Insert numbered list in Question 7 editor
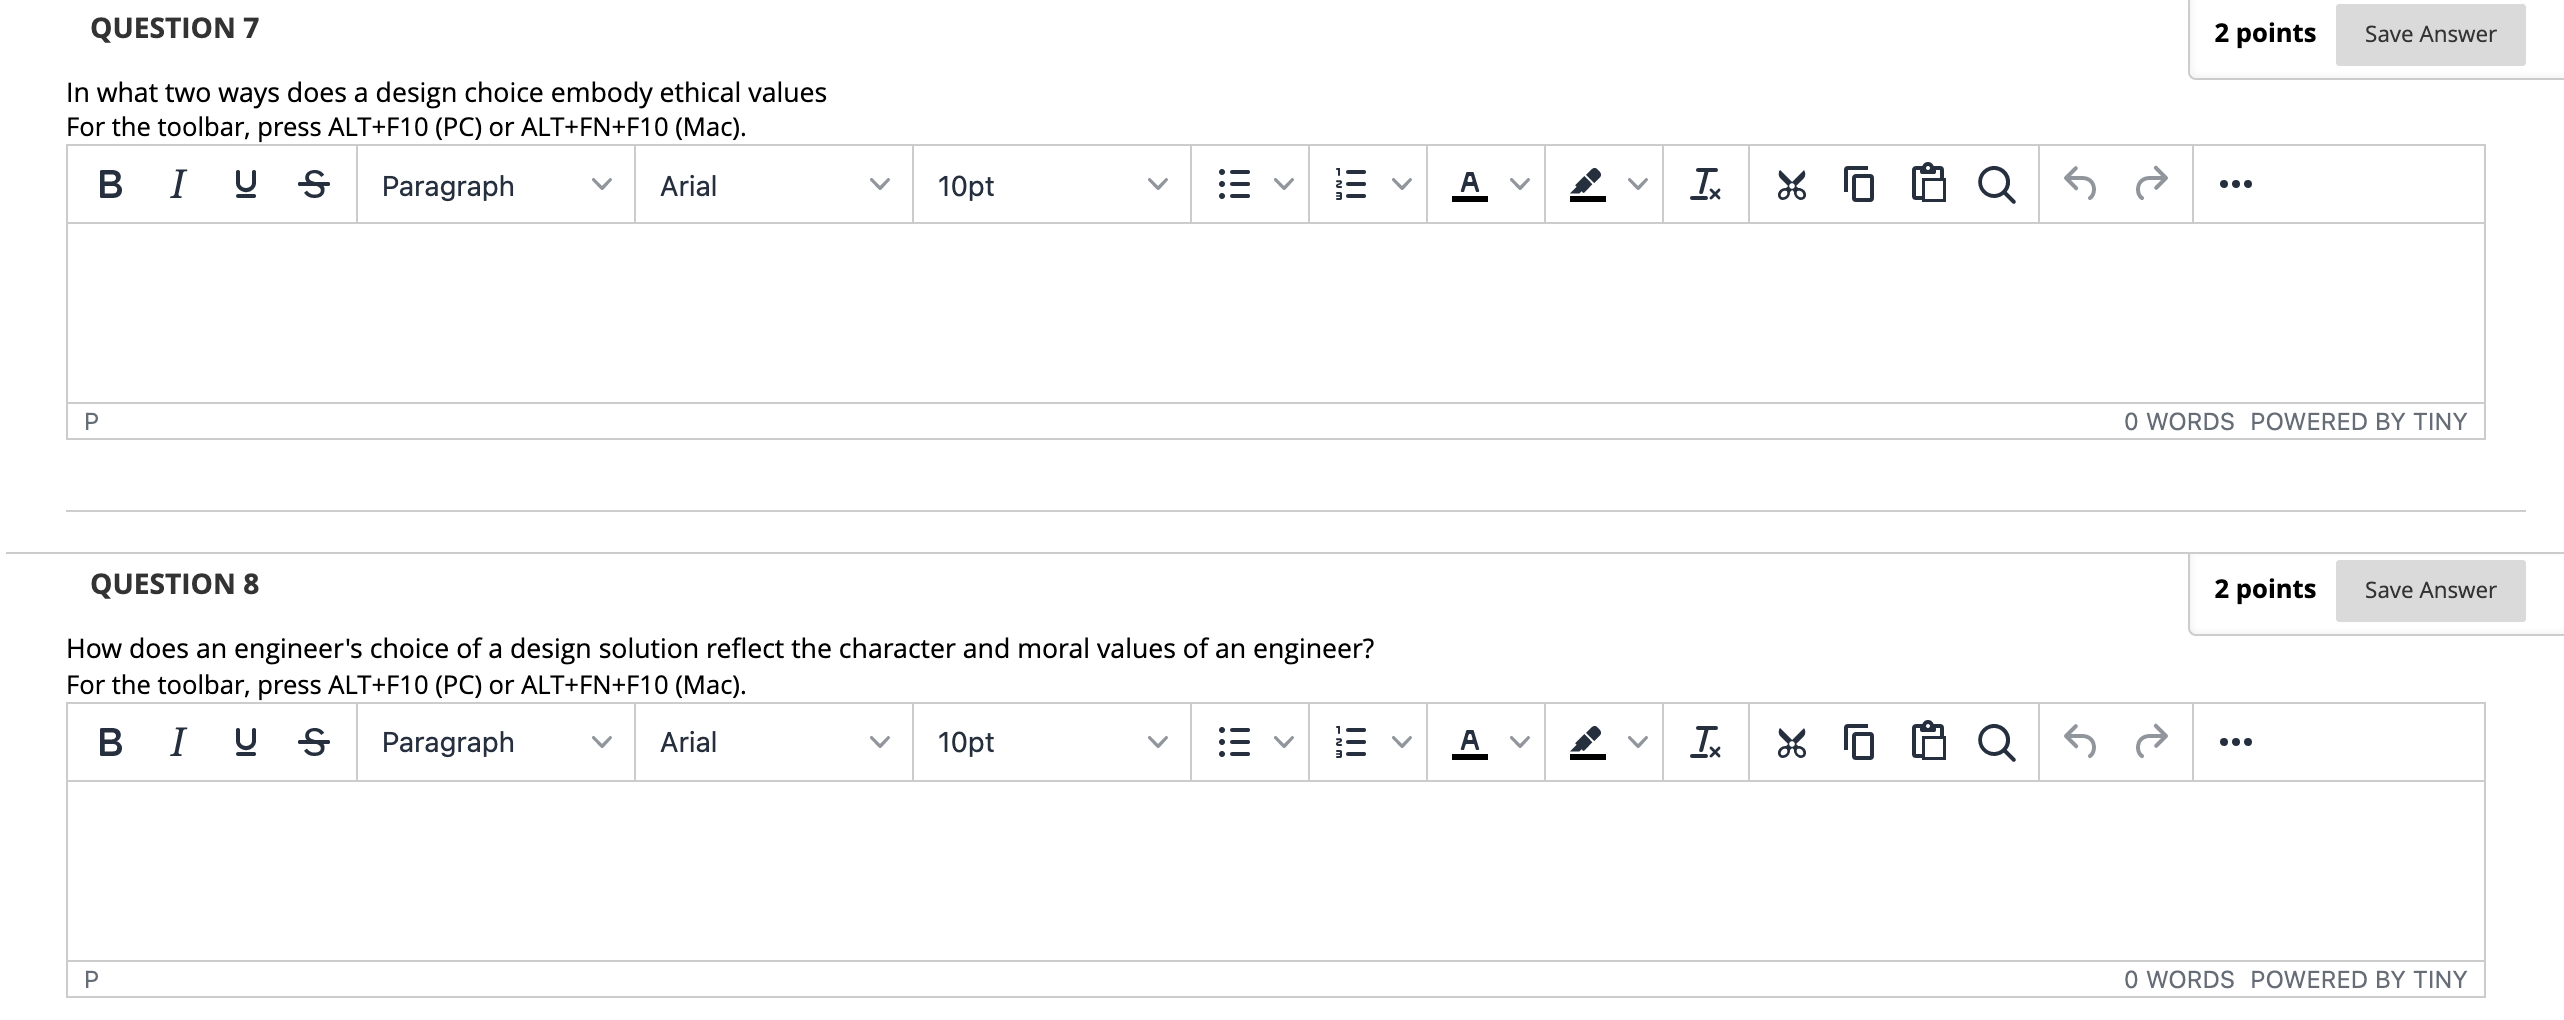The height and width of the screenshot is (1020, 2564). click(x=1352, y=185)
